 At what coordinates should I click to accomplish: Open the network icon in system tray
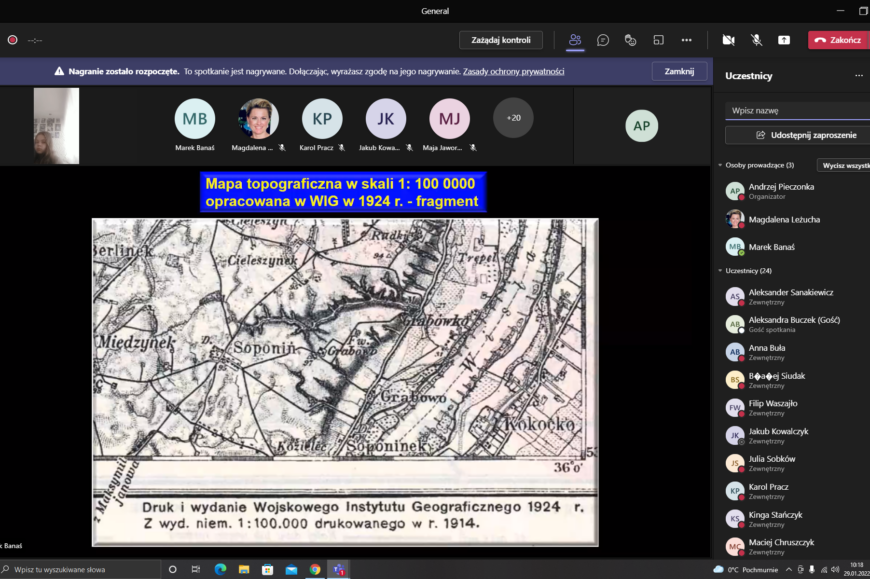coord(824,570)
